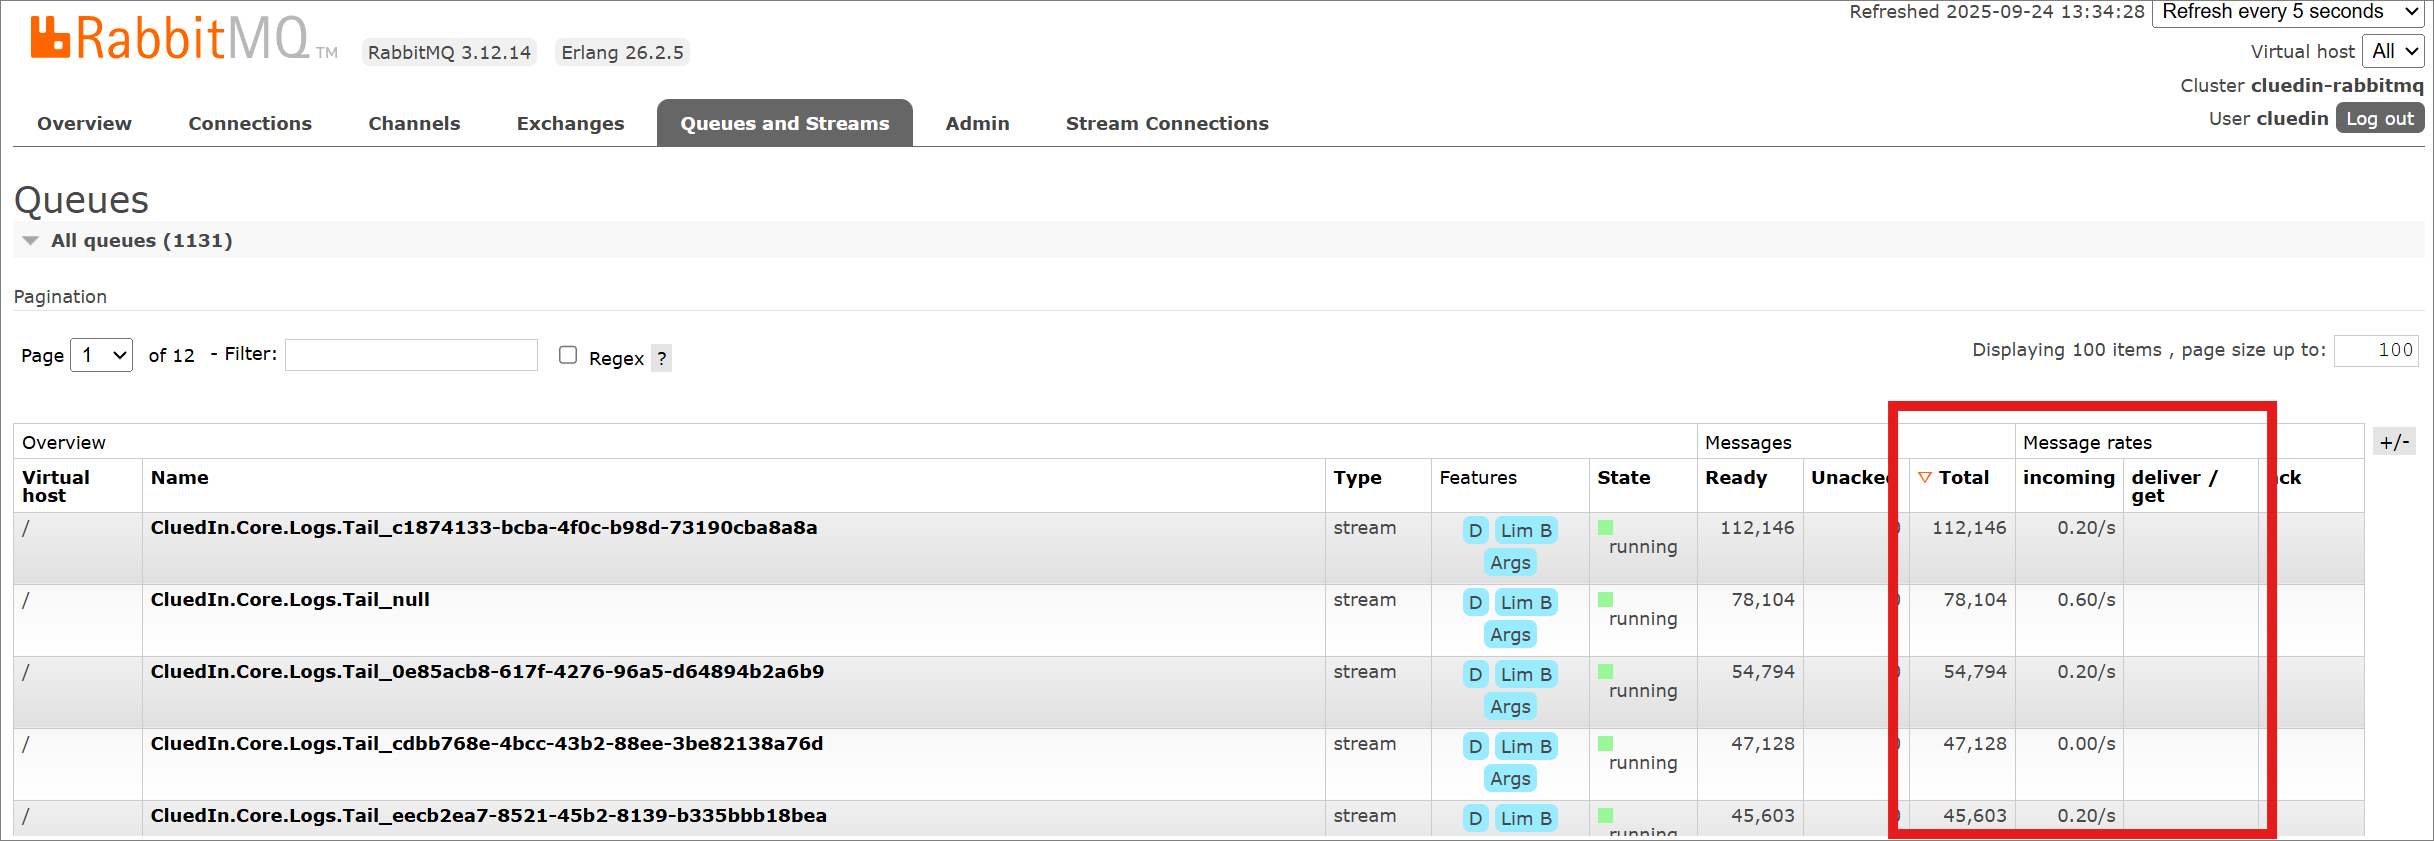
Task: Click the Args badge in first queue row
Action: pos(1509,563)
